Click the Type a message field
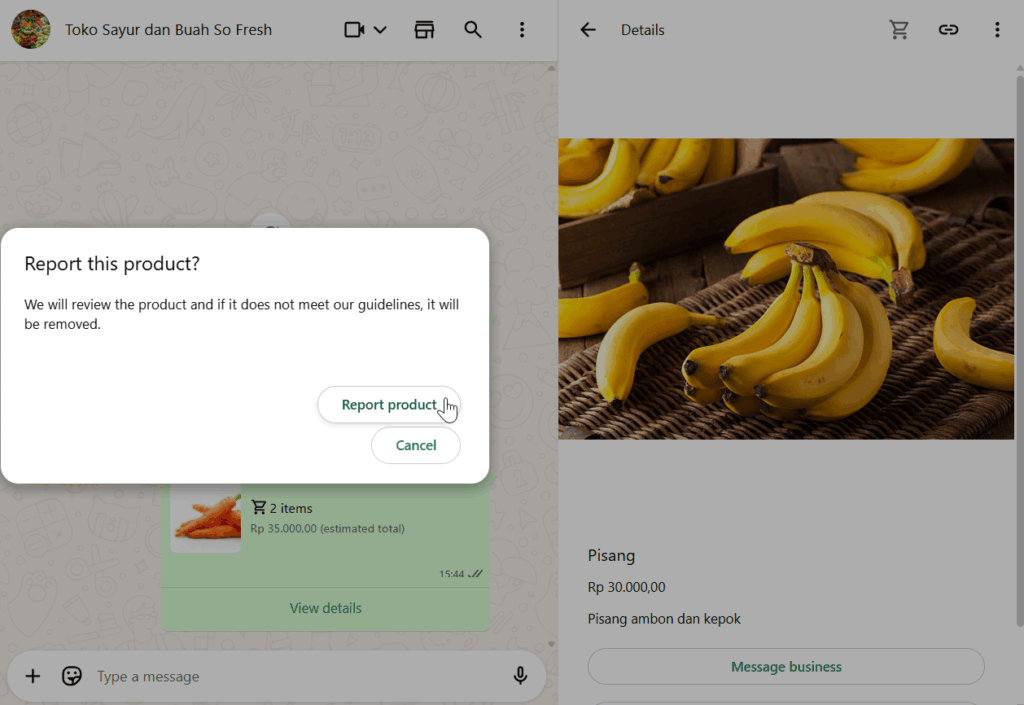This screenshot has height=705, width=1024. (x=290, y=677)
